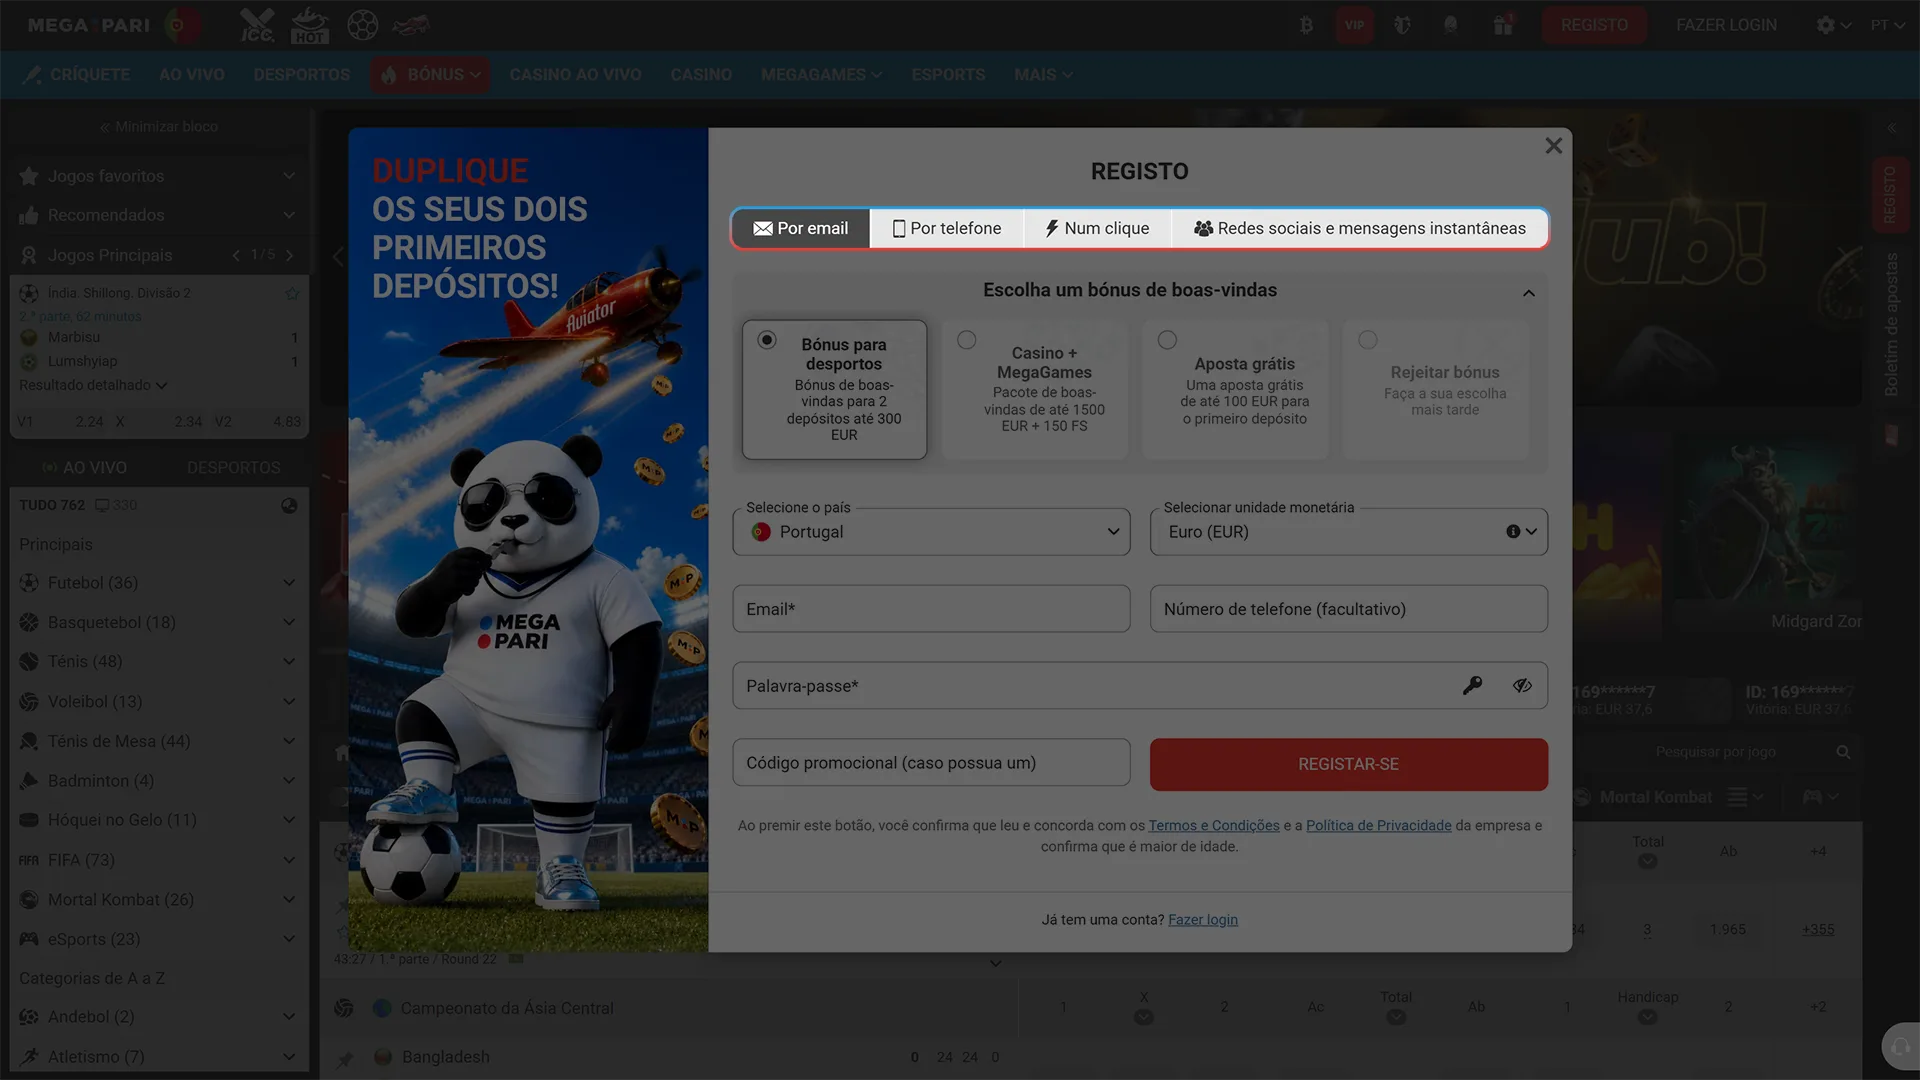Select the Casino + MegaGames bonus radio
Screen dimensions: 1920x1080
pyautogui.click(x=967, y=340)
